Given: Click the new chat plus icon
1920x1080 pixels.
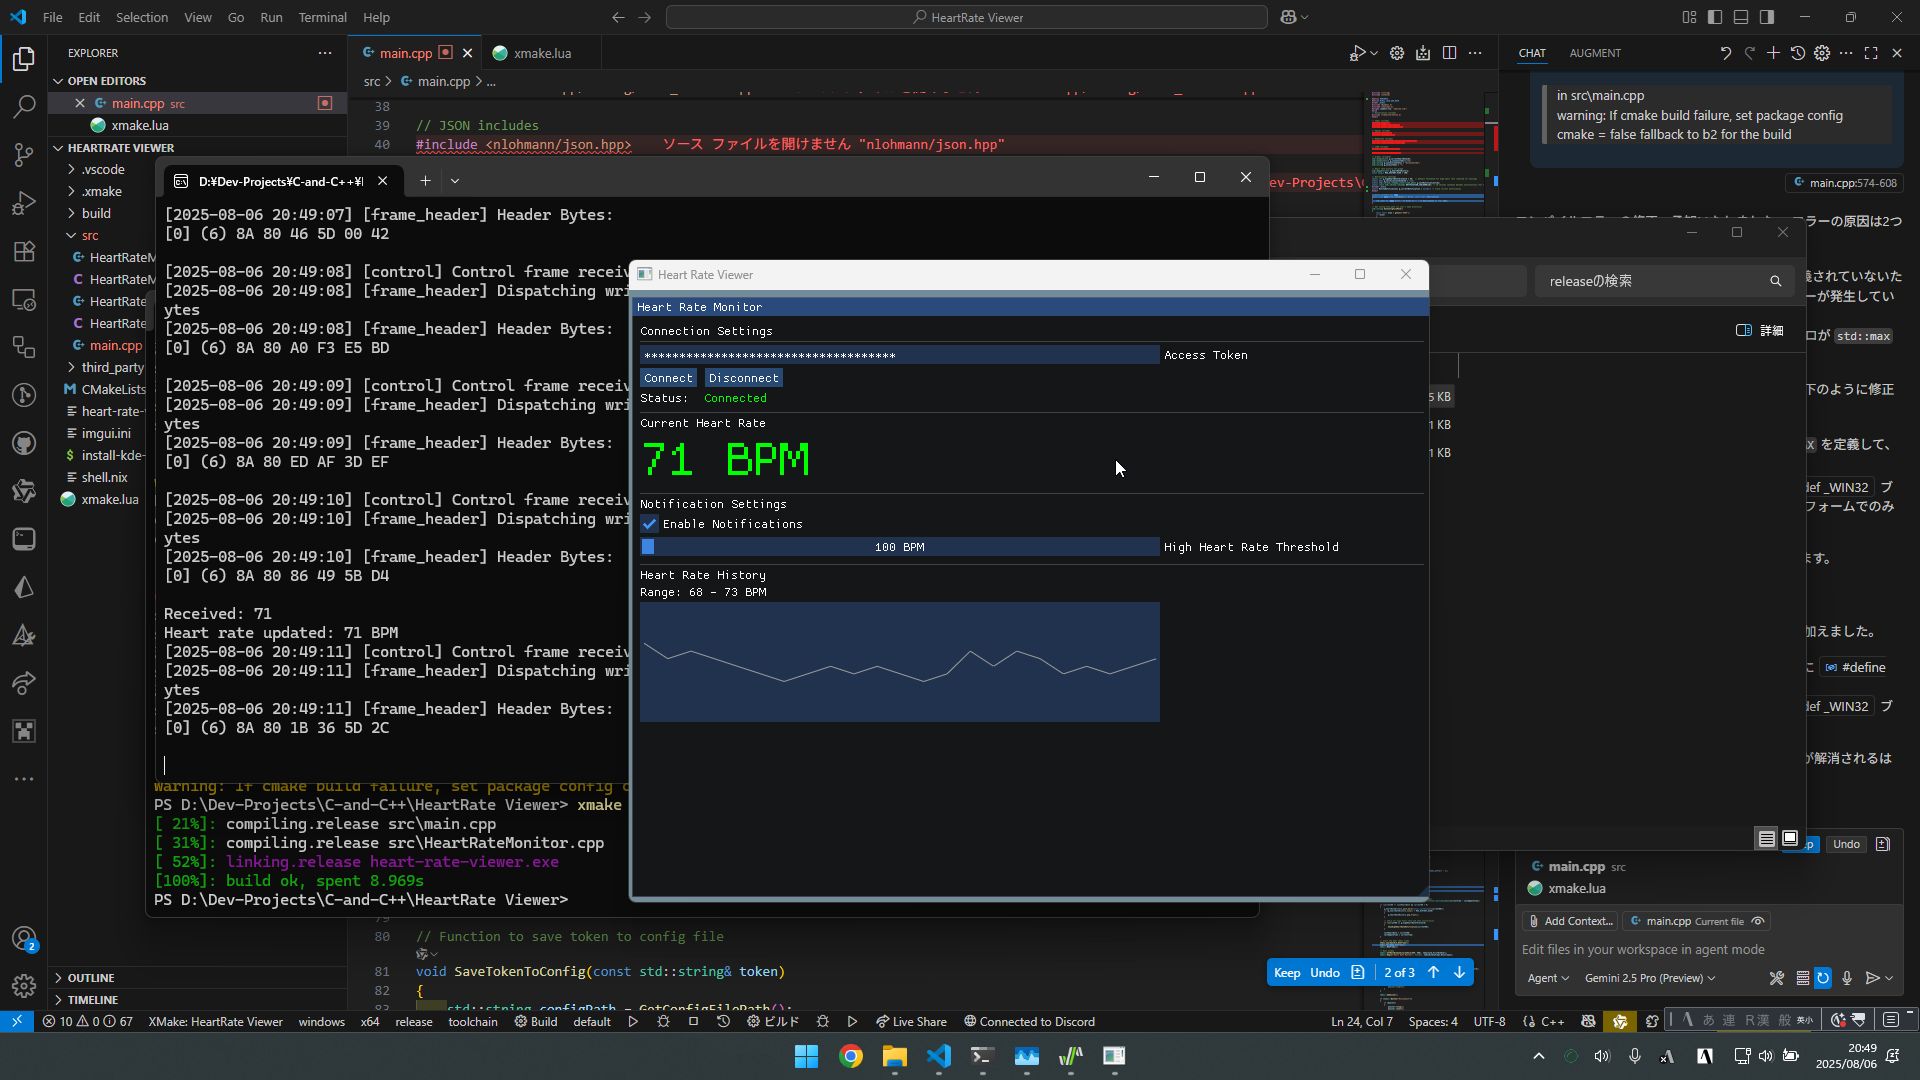Looking at the screenshot, I should click(x=1773, y=53).
